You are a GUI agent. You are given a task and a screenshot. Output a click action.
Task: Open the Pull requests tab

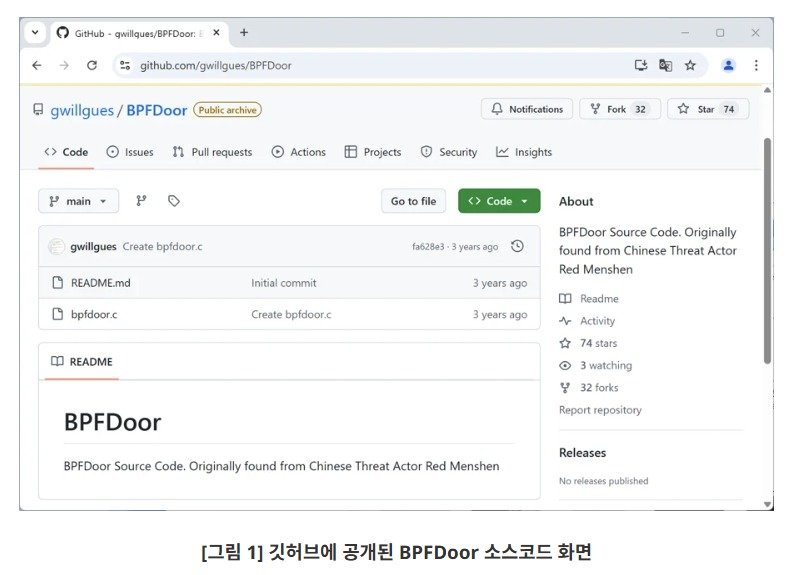point(212,152)
